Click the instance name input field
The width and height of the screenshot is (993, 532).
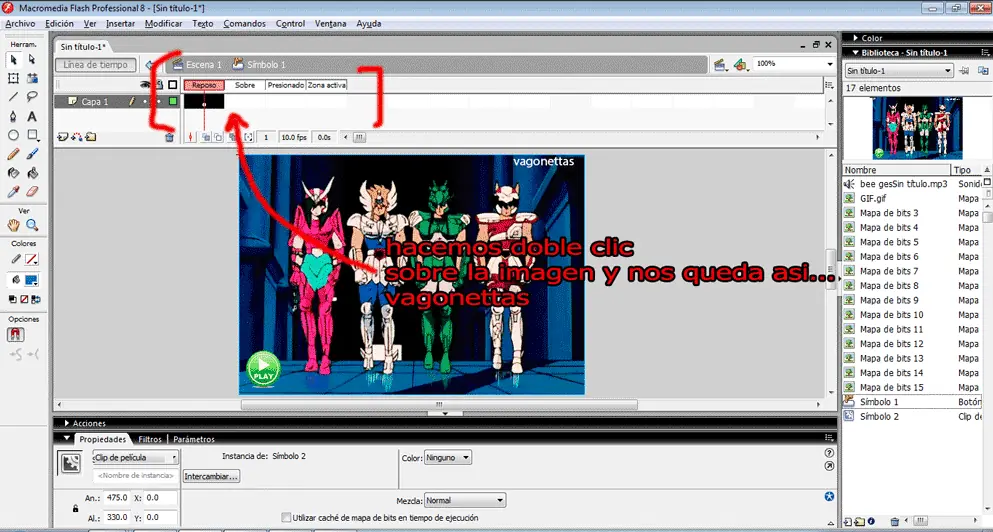135,476
